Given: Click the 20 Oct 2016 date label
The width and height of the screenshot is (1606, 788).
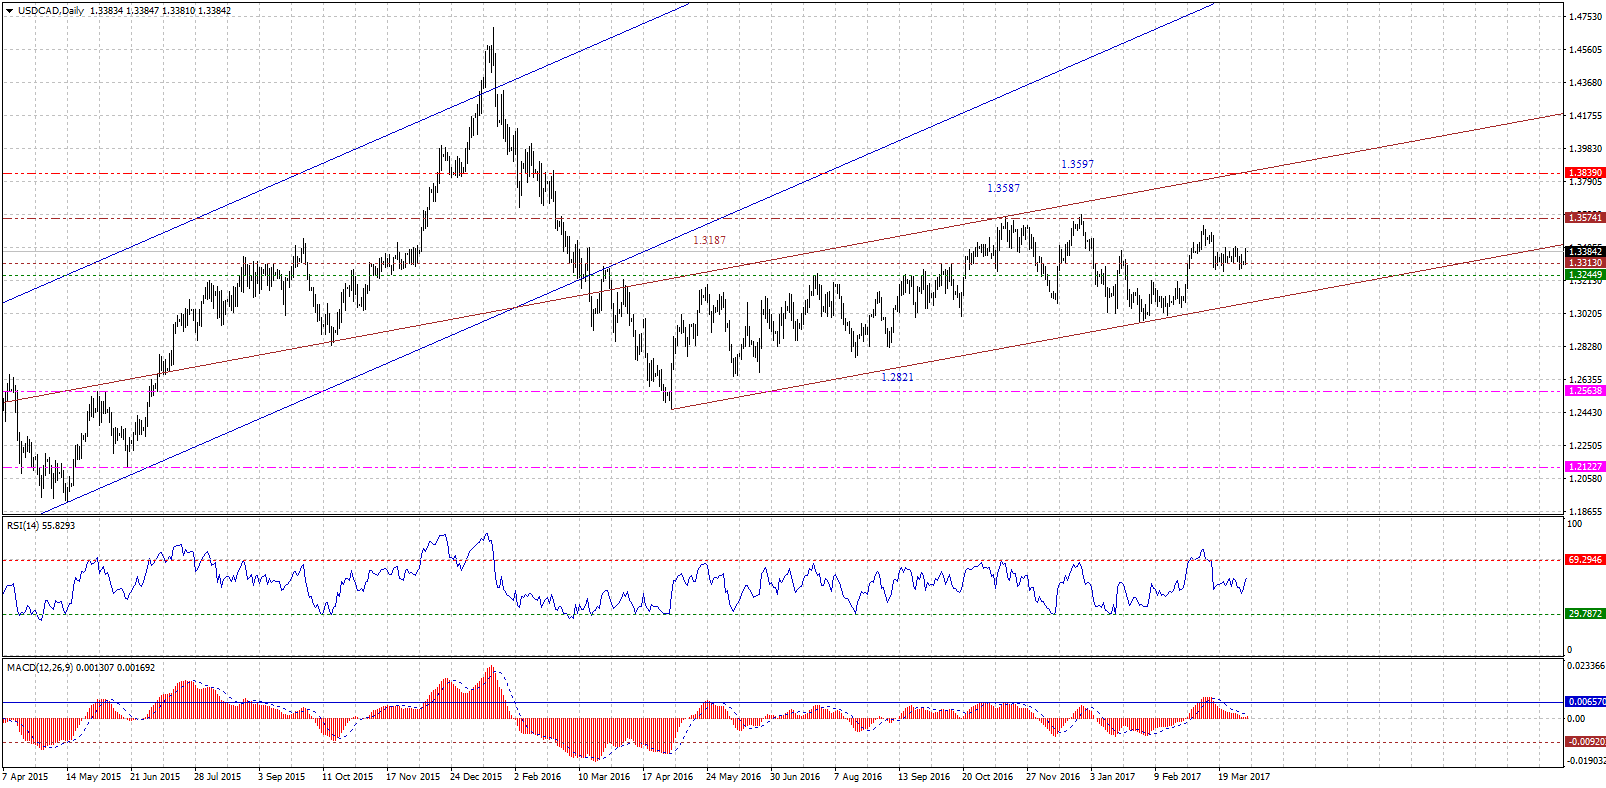Looking at the screenshot, I should (988, 776).
